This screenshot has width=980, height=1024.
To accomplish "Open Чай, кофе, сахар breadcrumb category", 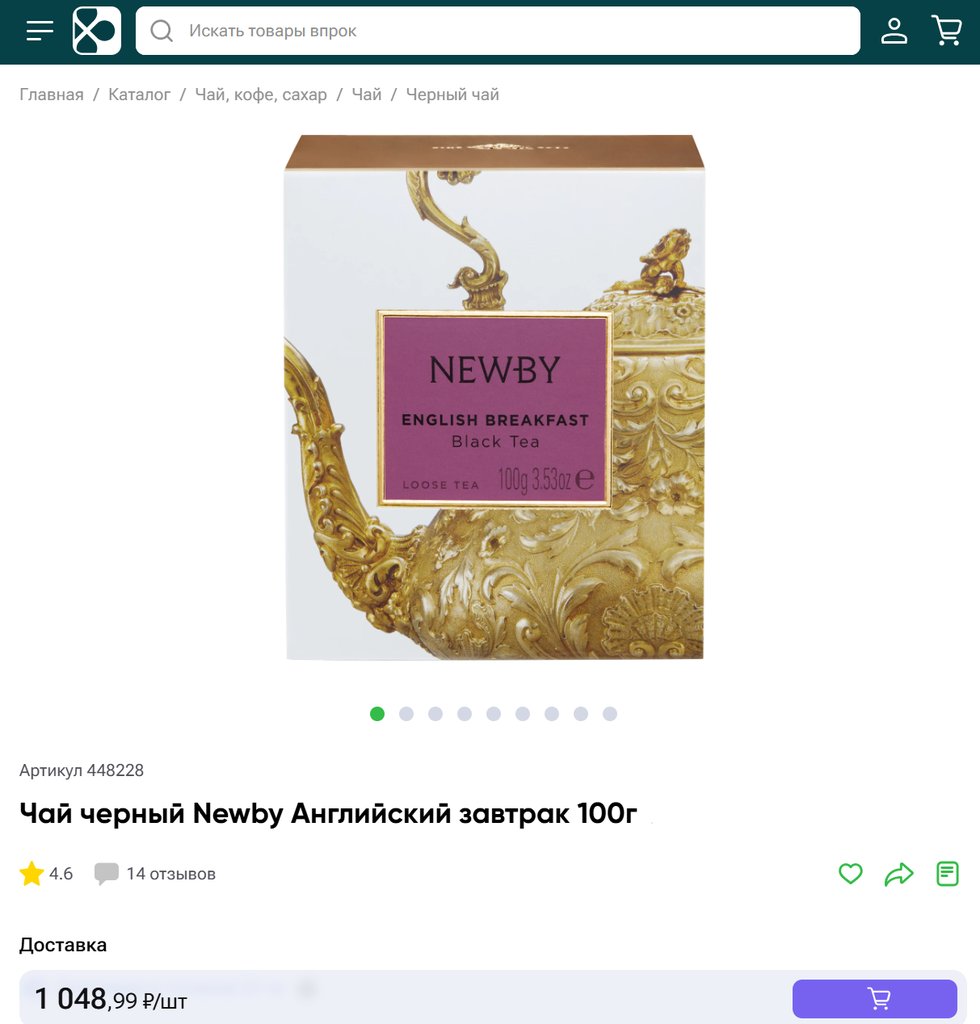I will 261,95.
